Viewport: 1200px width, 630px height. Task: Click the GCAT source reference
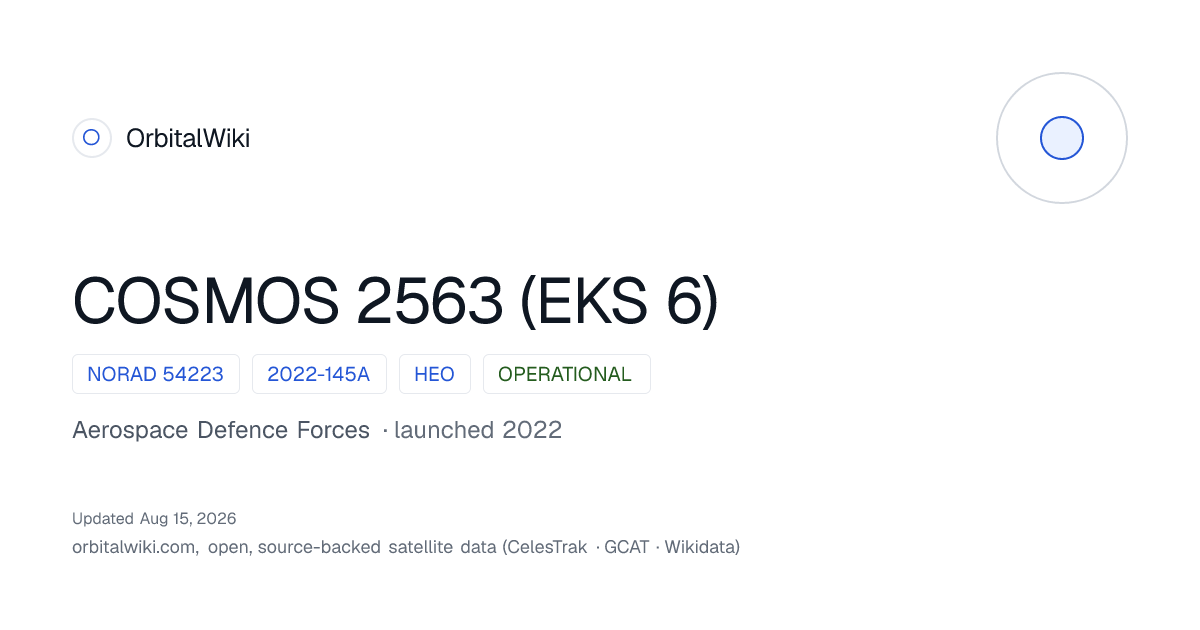coord(627,547)
